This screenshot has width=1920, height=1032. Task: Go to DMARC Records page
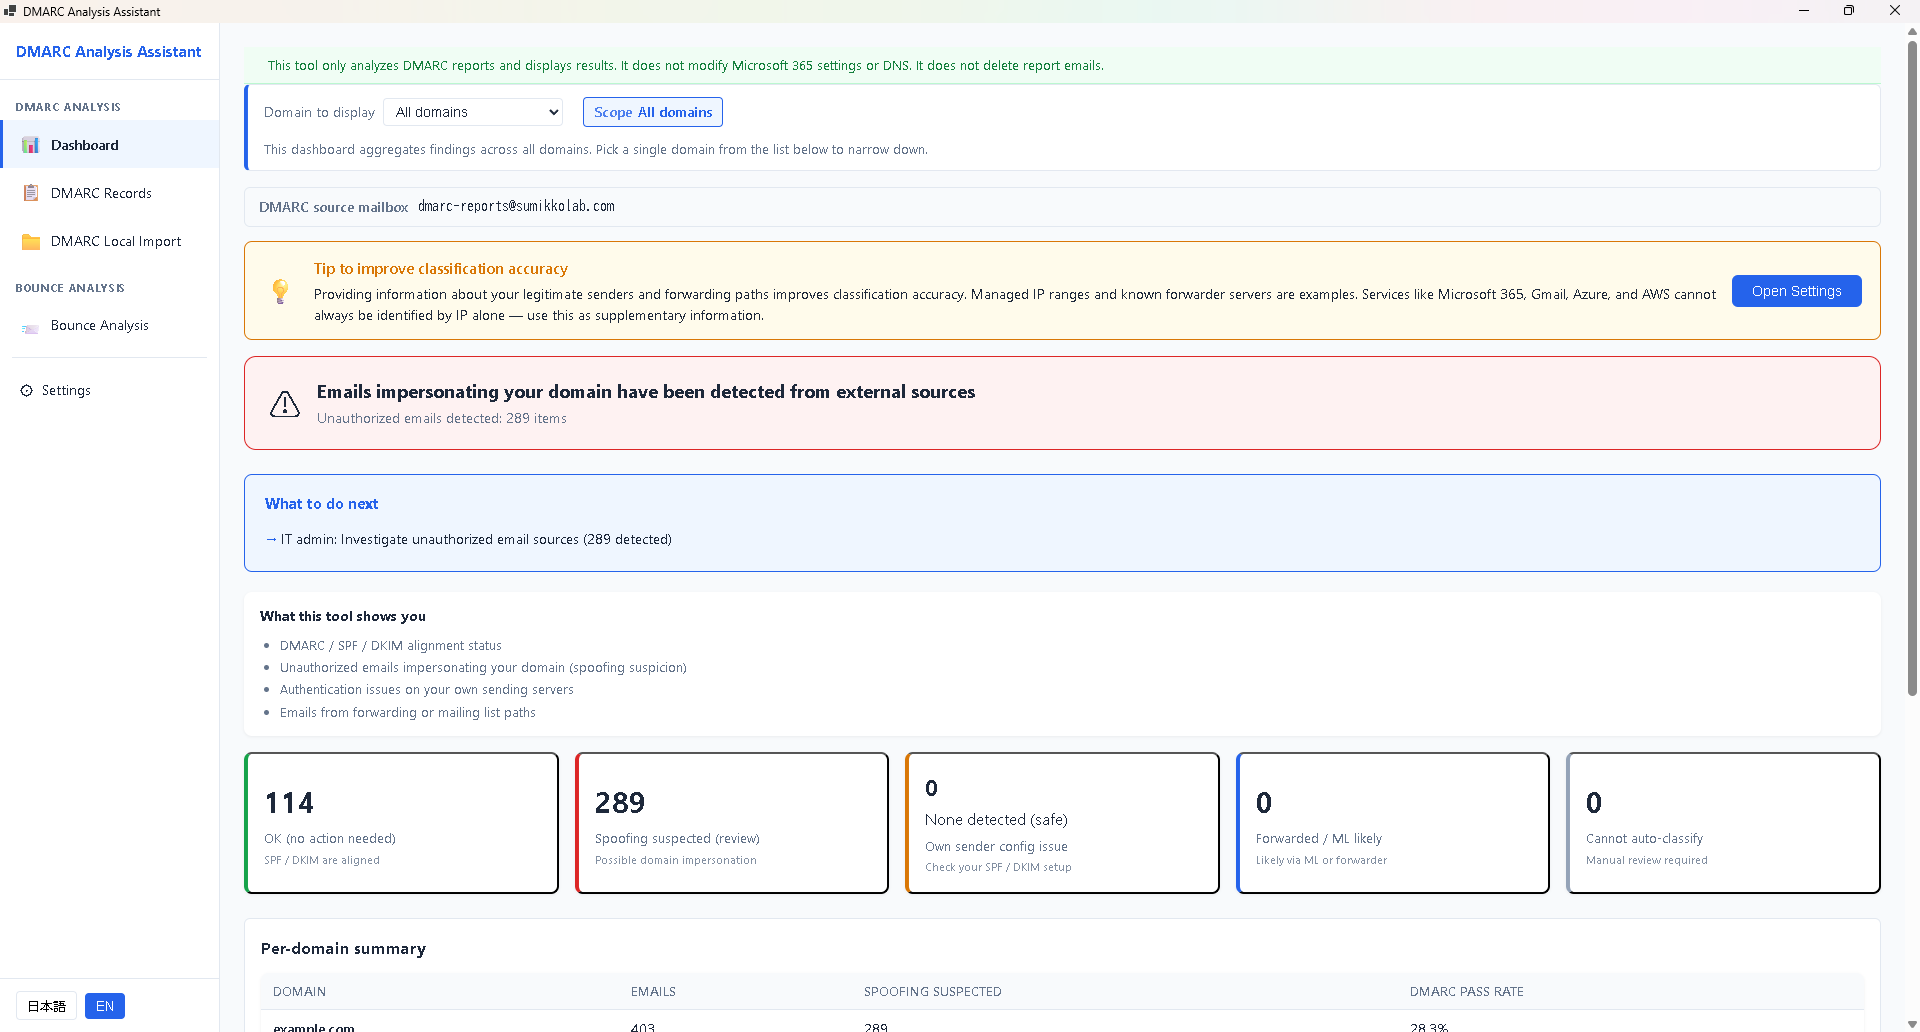110,193
